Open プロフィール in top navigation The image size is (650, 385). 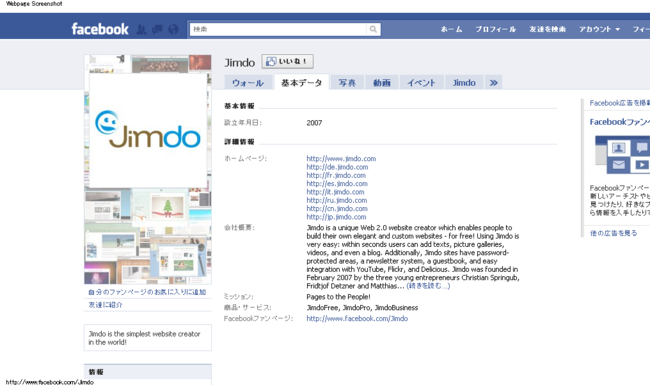click(495, 29)
